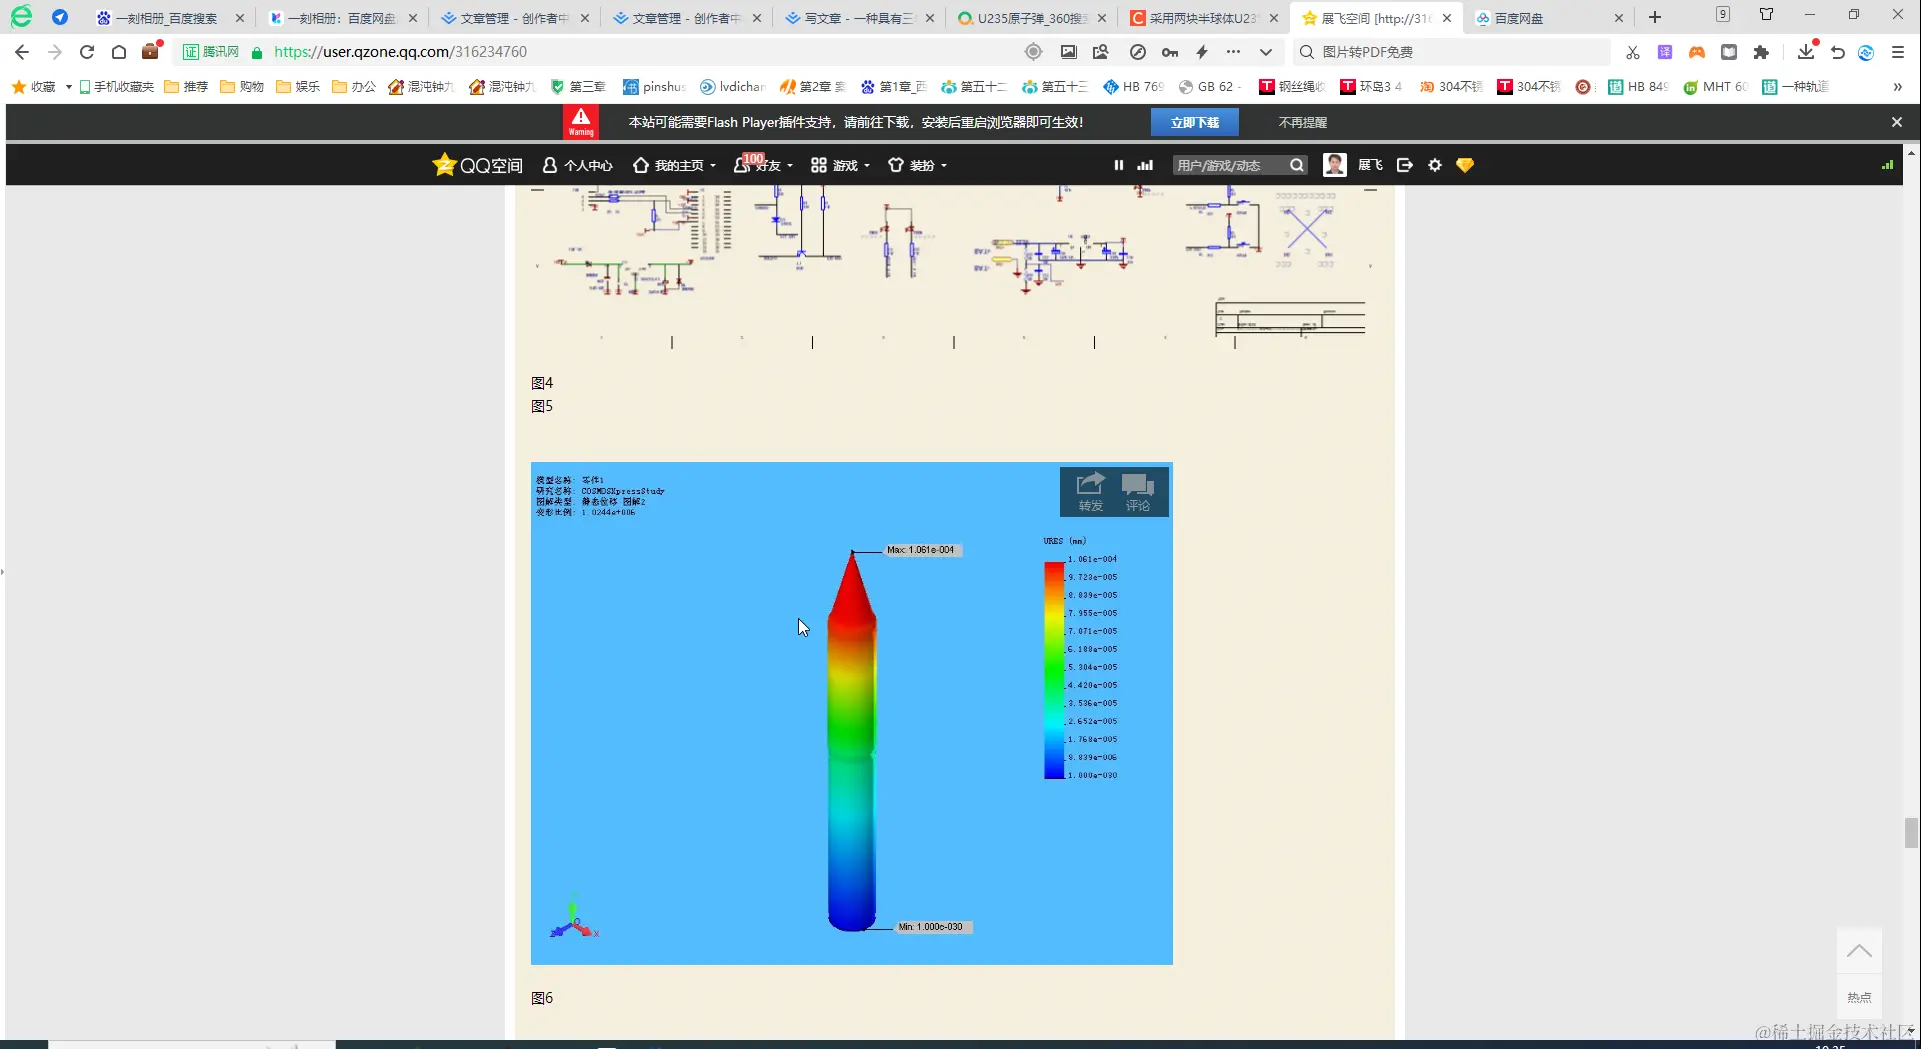Open the browser main menu
Image resolution: width=1921 pixels, height=1049 pixels.
(1898, 52)
